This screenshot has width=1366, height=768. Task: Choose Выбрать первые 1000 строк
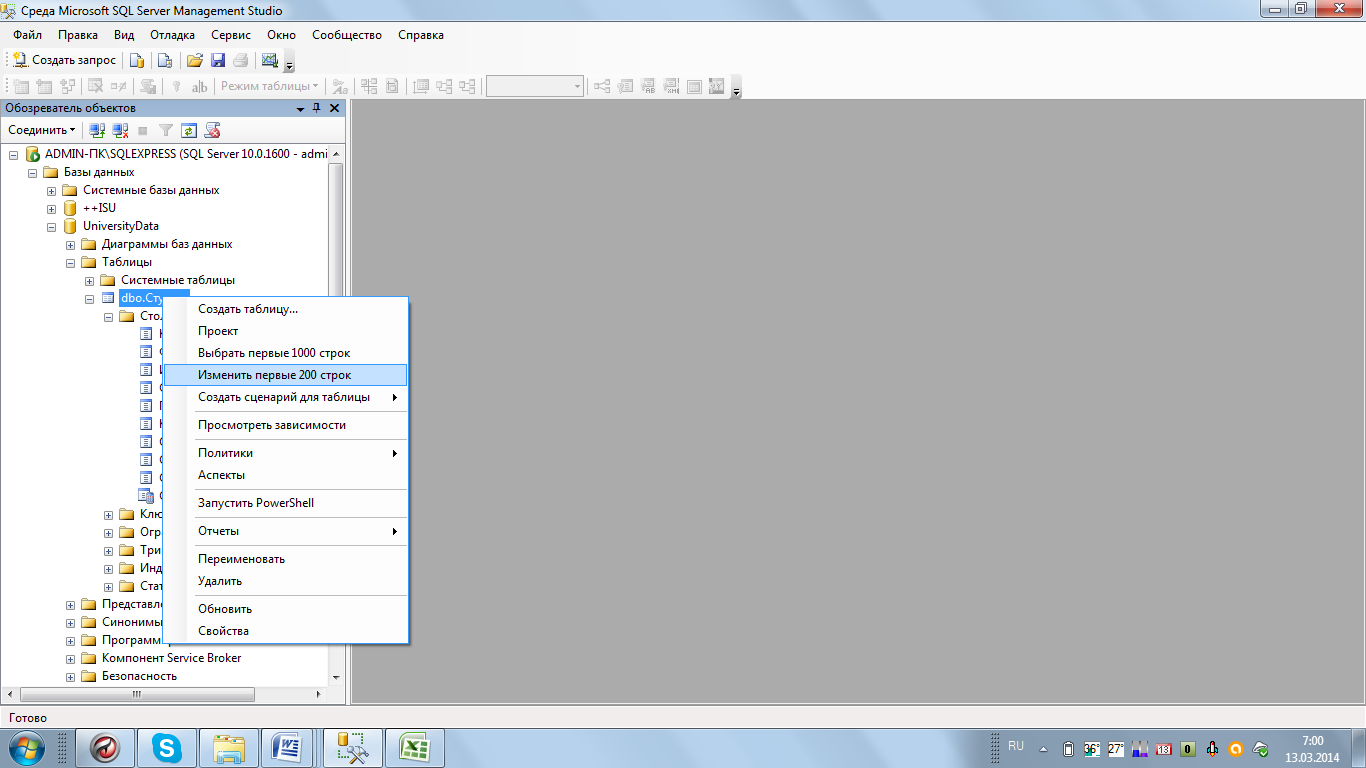(x=285, y=353)
